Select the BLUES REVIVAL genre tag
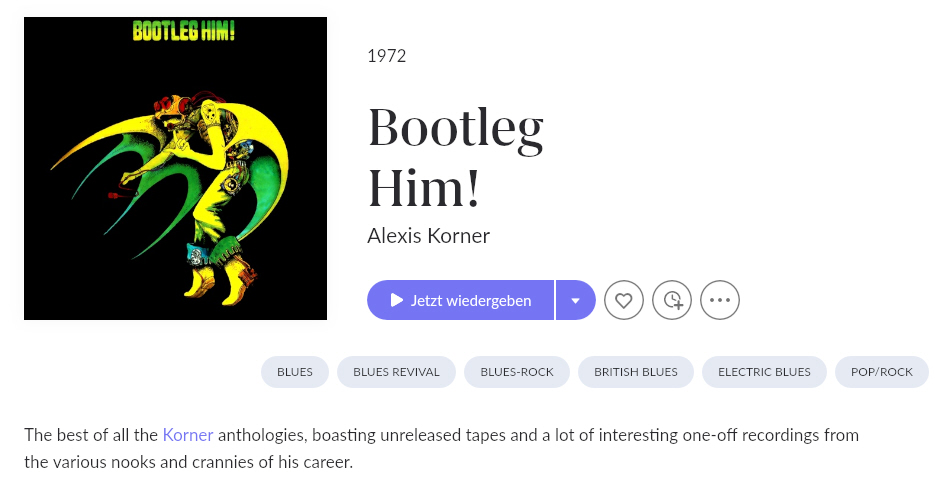This screenshot has width=935, height=499. (x=396, y=372)
